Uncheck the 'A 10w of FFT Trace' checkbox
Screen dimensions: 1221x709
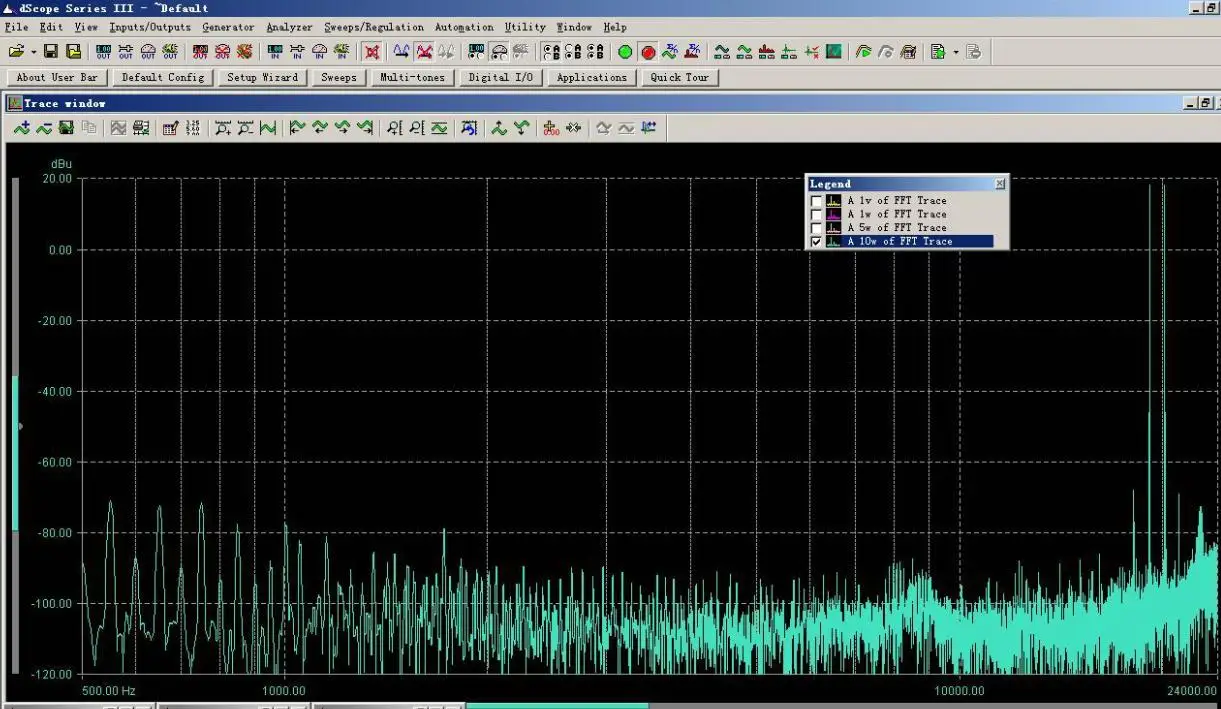pos(816,242)
